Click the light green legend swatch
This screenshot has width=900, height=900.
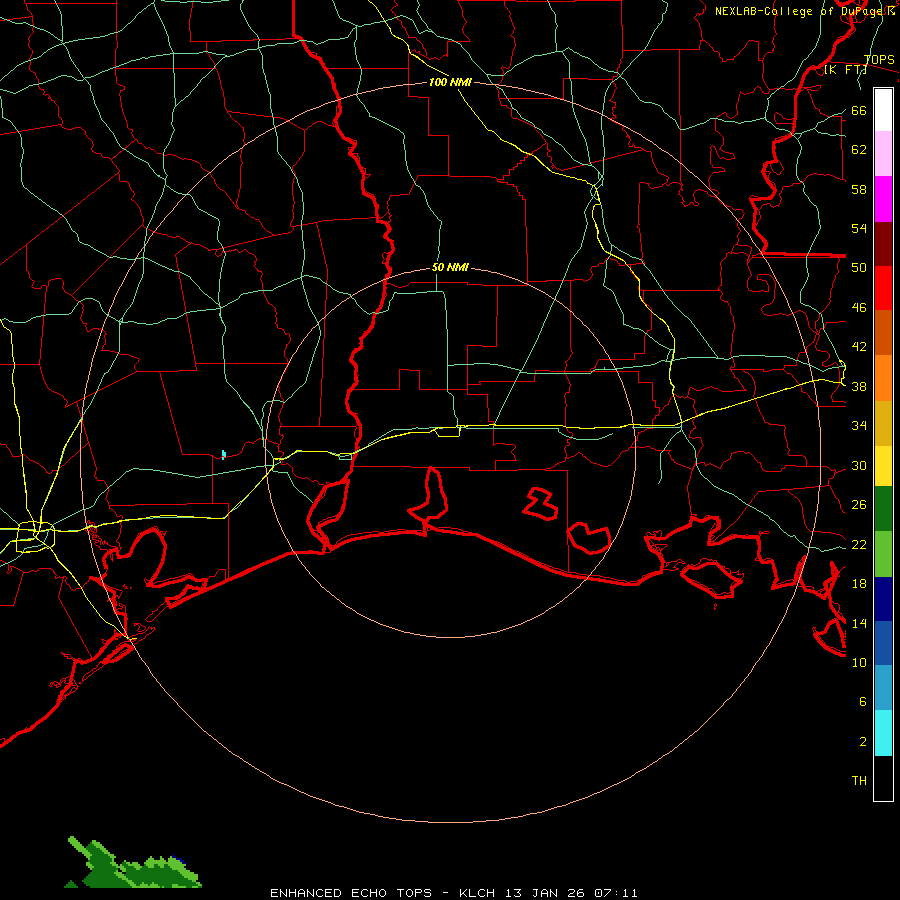click(x=883, y=554)
